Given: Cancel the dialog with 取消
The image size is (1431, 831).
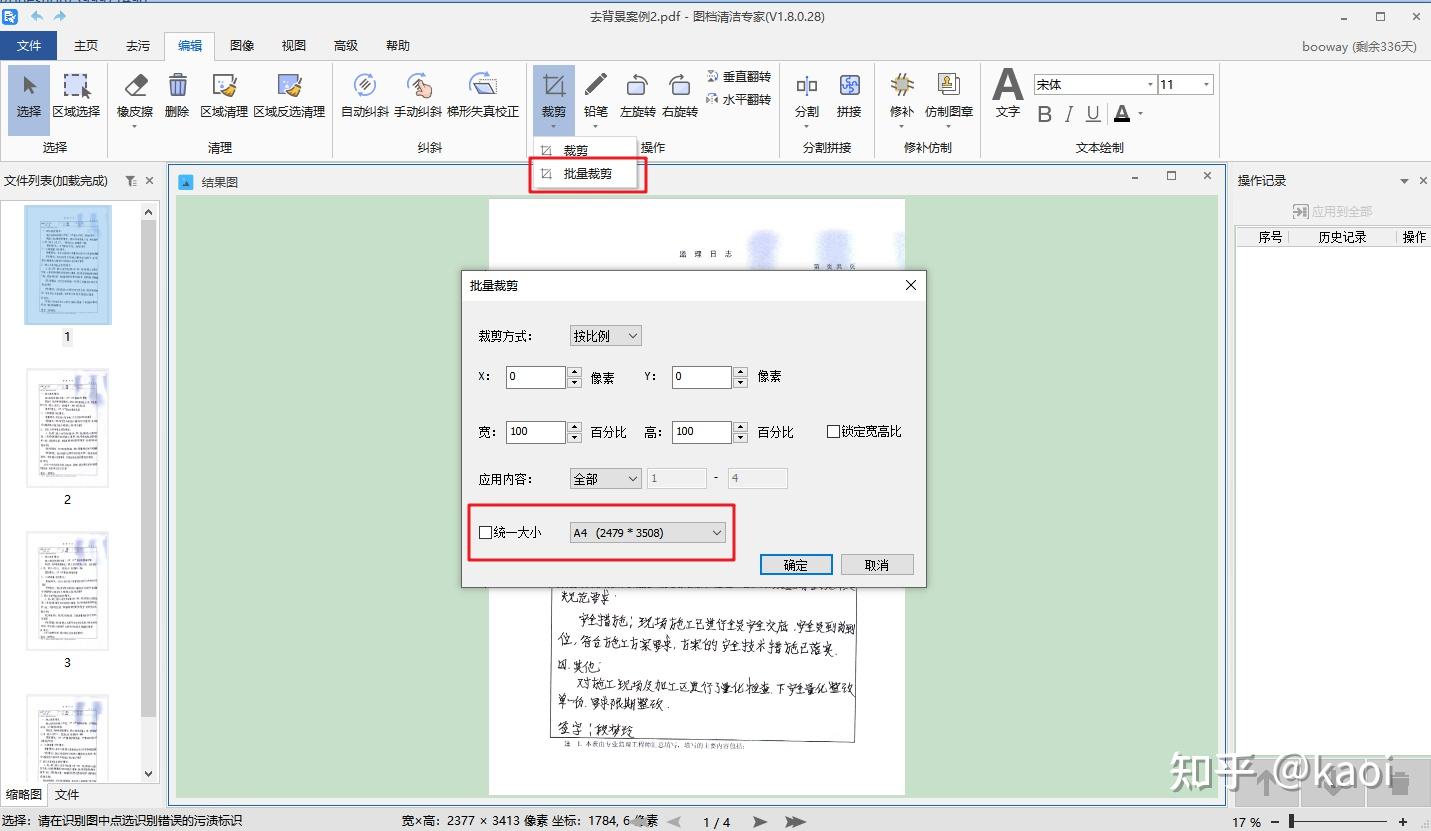Looking at the screenshot, I should [x=877, y=565].
